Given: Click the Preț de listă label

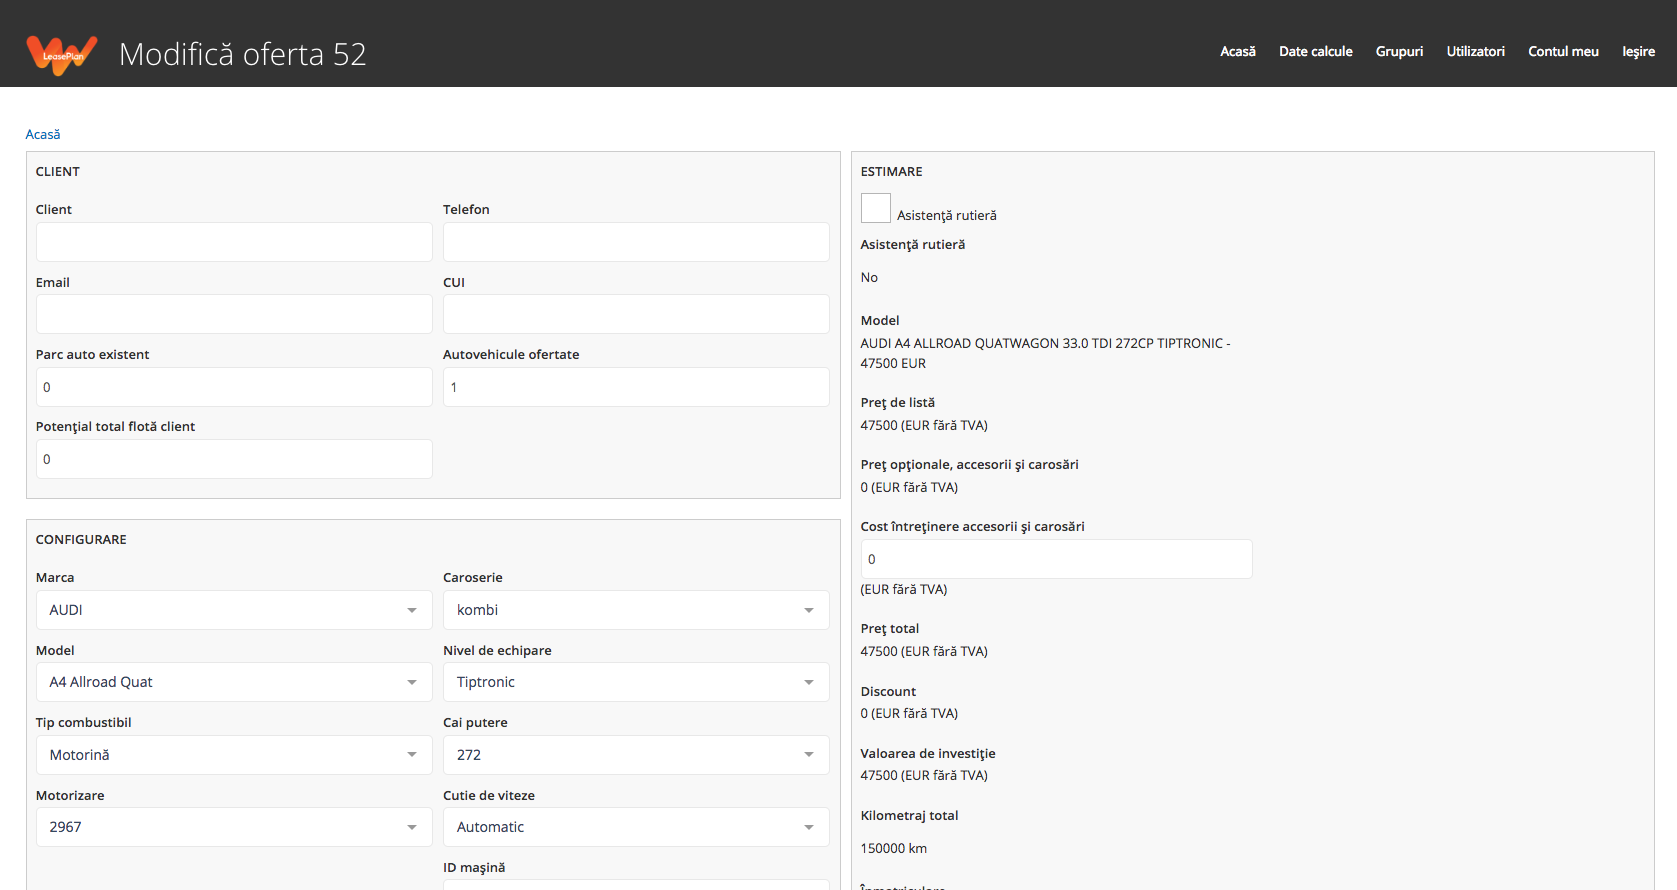Looking at the screenshot, I should 898,402.
